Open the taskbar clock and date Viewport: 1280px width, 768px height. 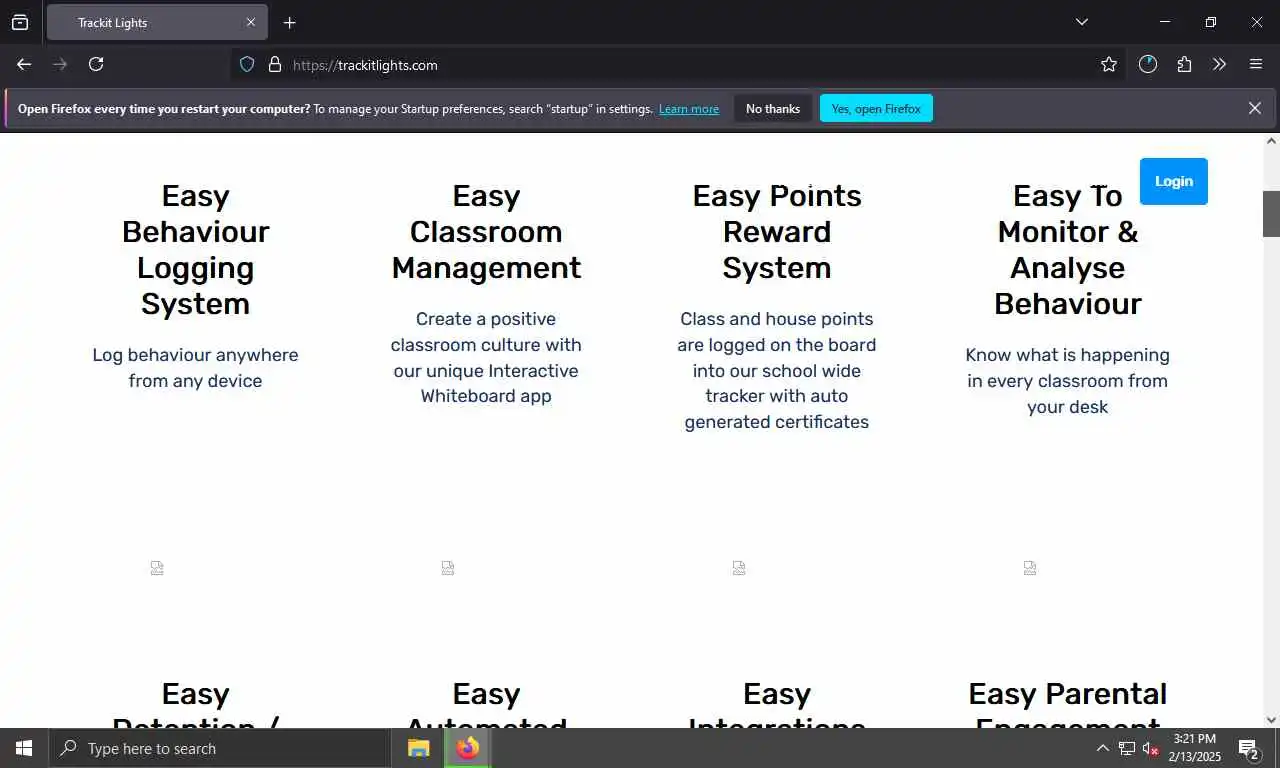click(1195, 748)
